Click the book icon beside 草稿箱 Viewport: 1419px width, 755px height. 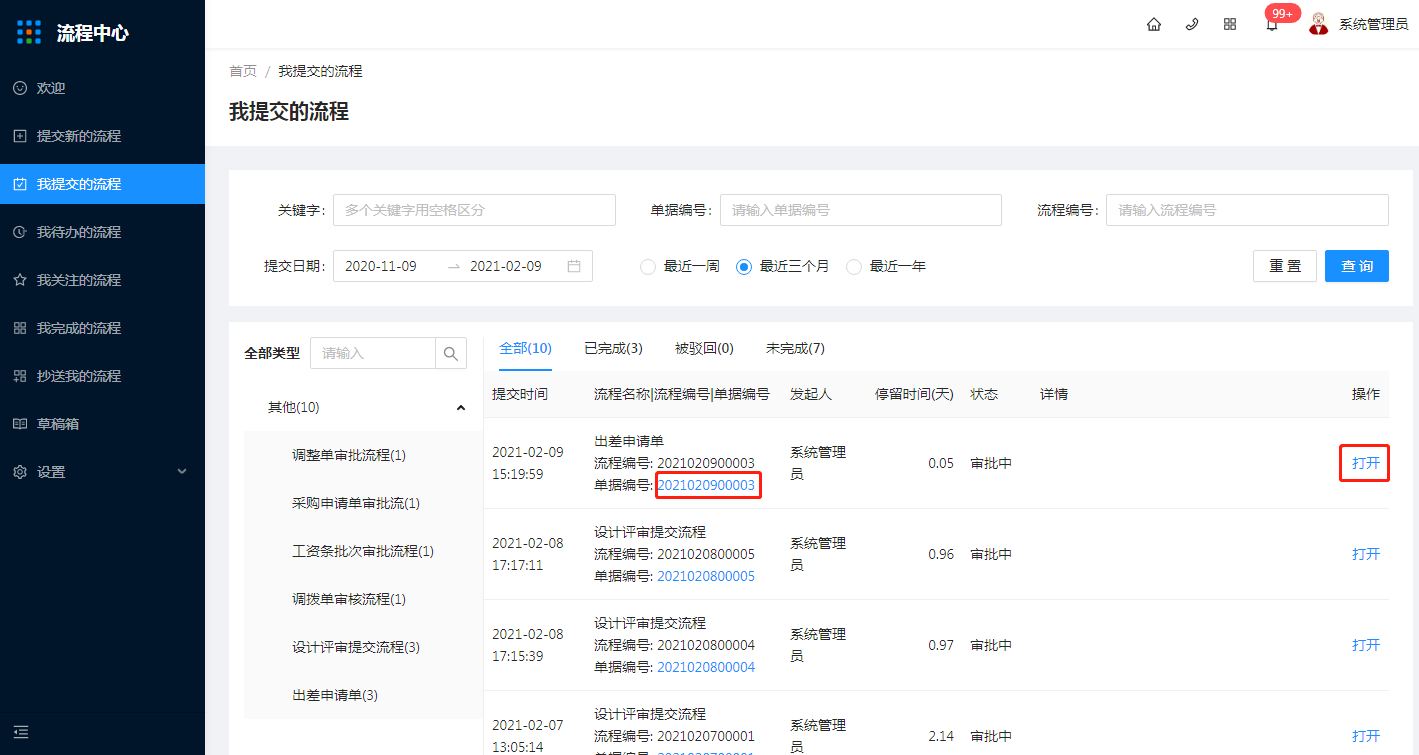coord(20,424)
